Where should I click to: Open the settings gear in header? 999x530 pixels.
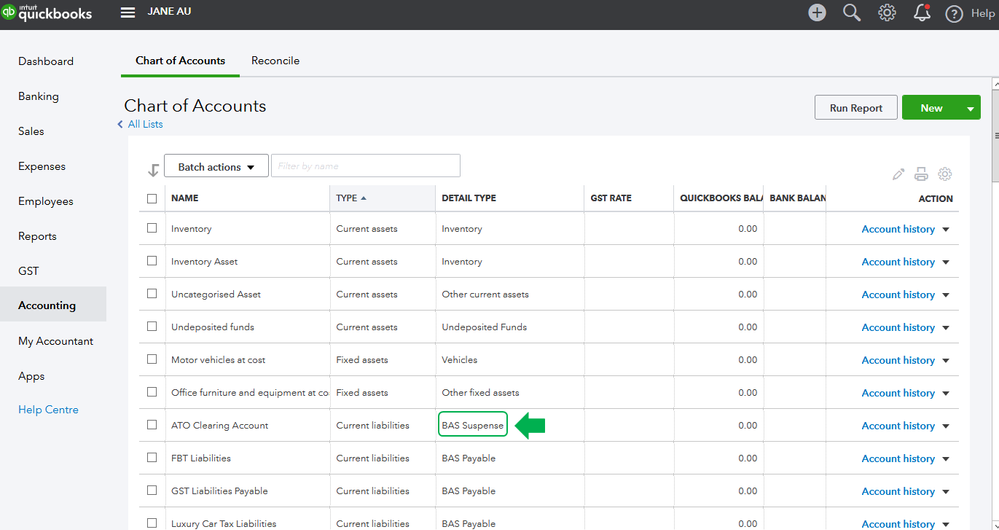click(886, 13)
